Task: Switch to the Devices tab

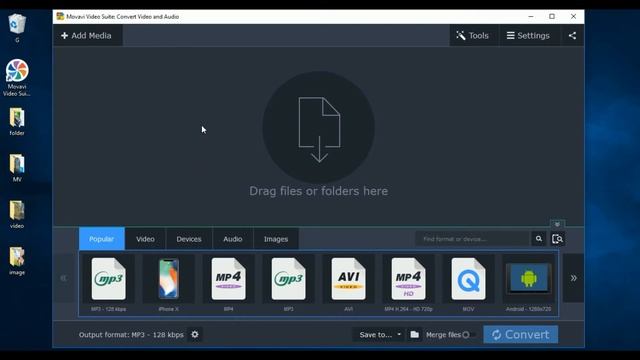Action: coord(189,239)
